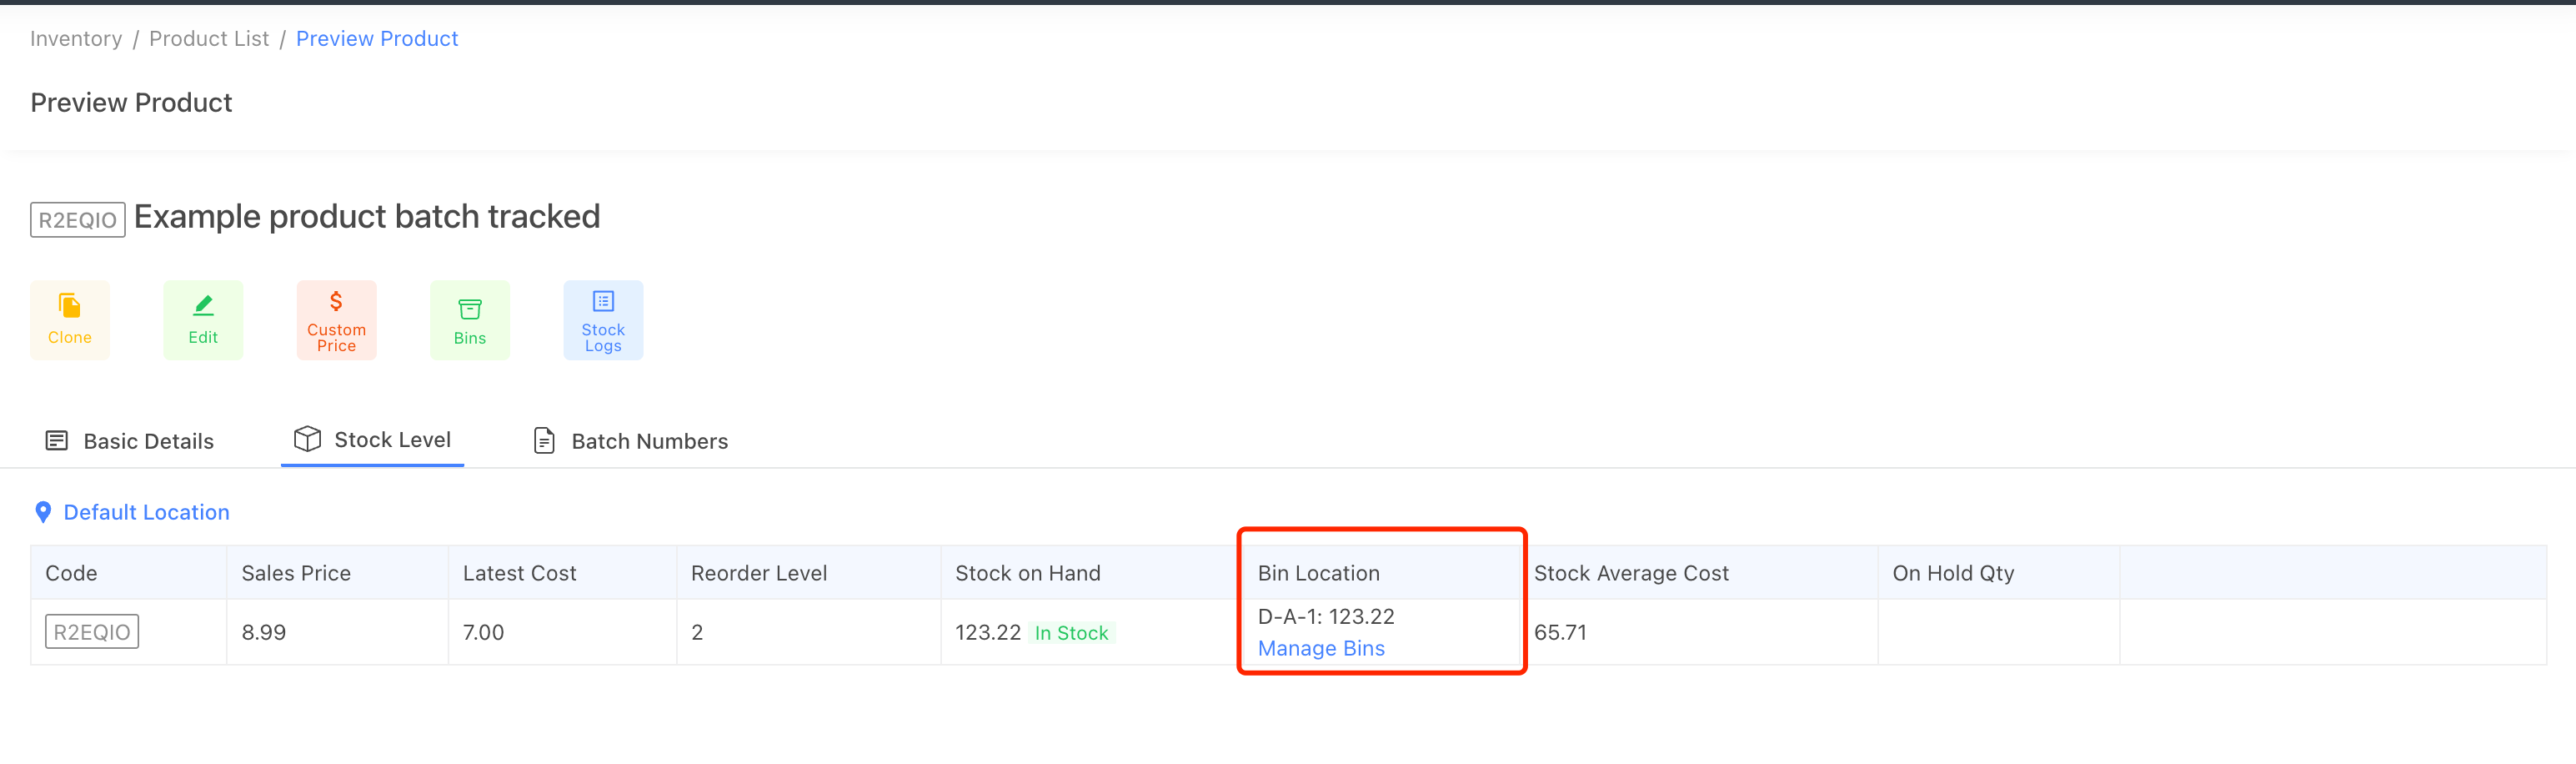Click the list icon beside Basic Details
This screenshot has width=2576, height=764.
click(x=56, y=440)
